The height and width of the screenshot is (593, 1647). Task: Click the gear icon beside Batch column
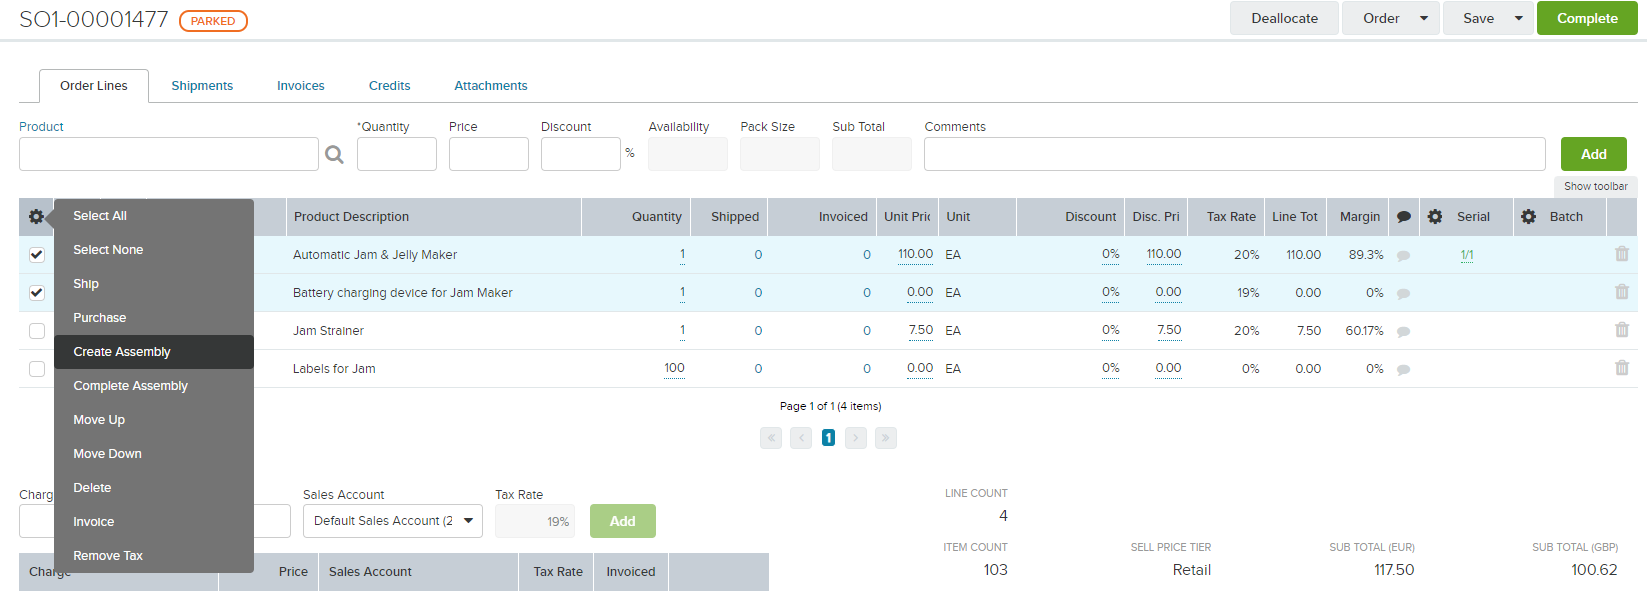tap(1528, 217)
